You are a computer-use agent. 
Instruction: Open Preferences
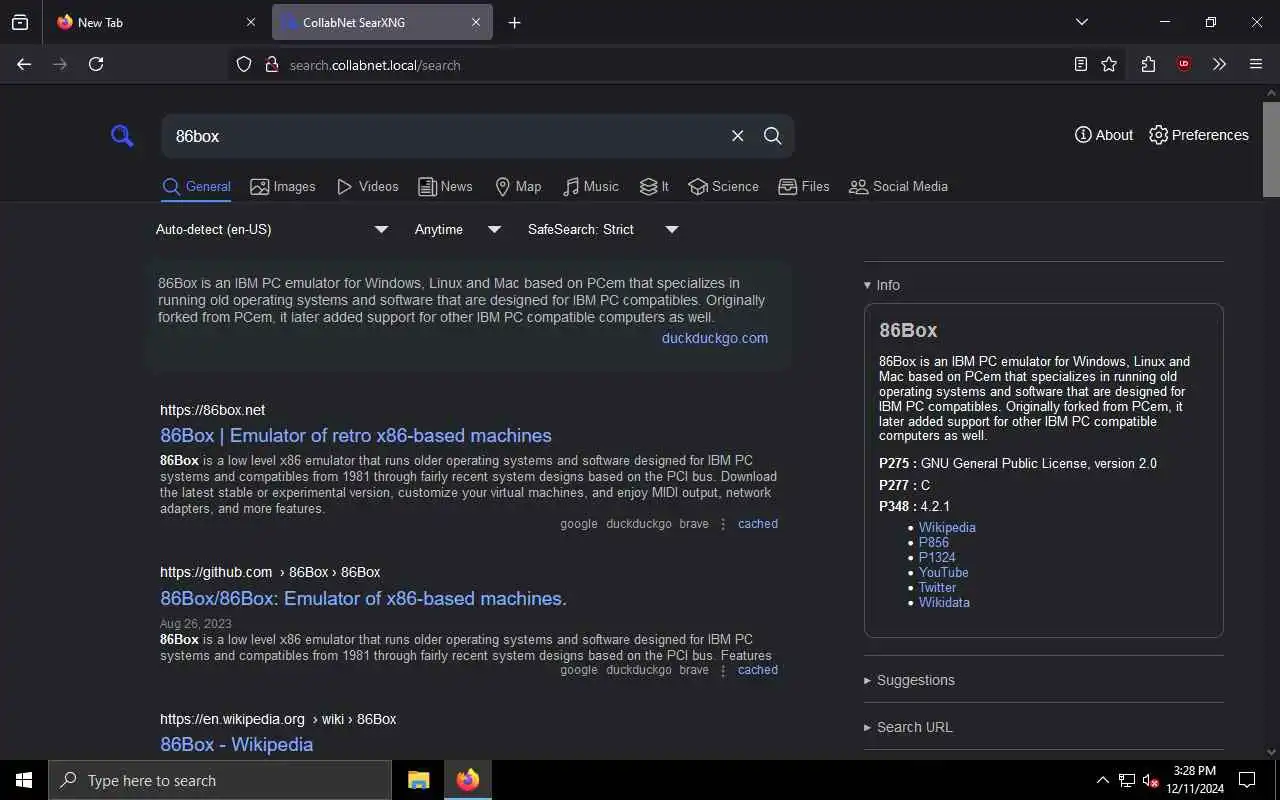pyautogui.click(x=1199, y=135)
